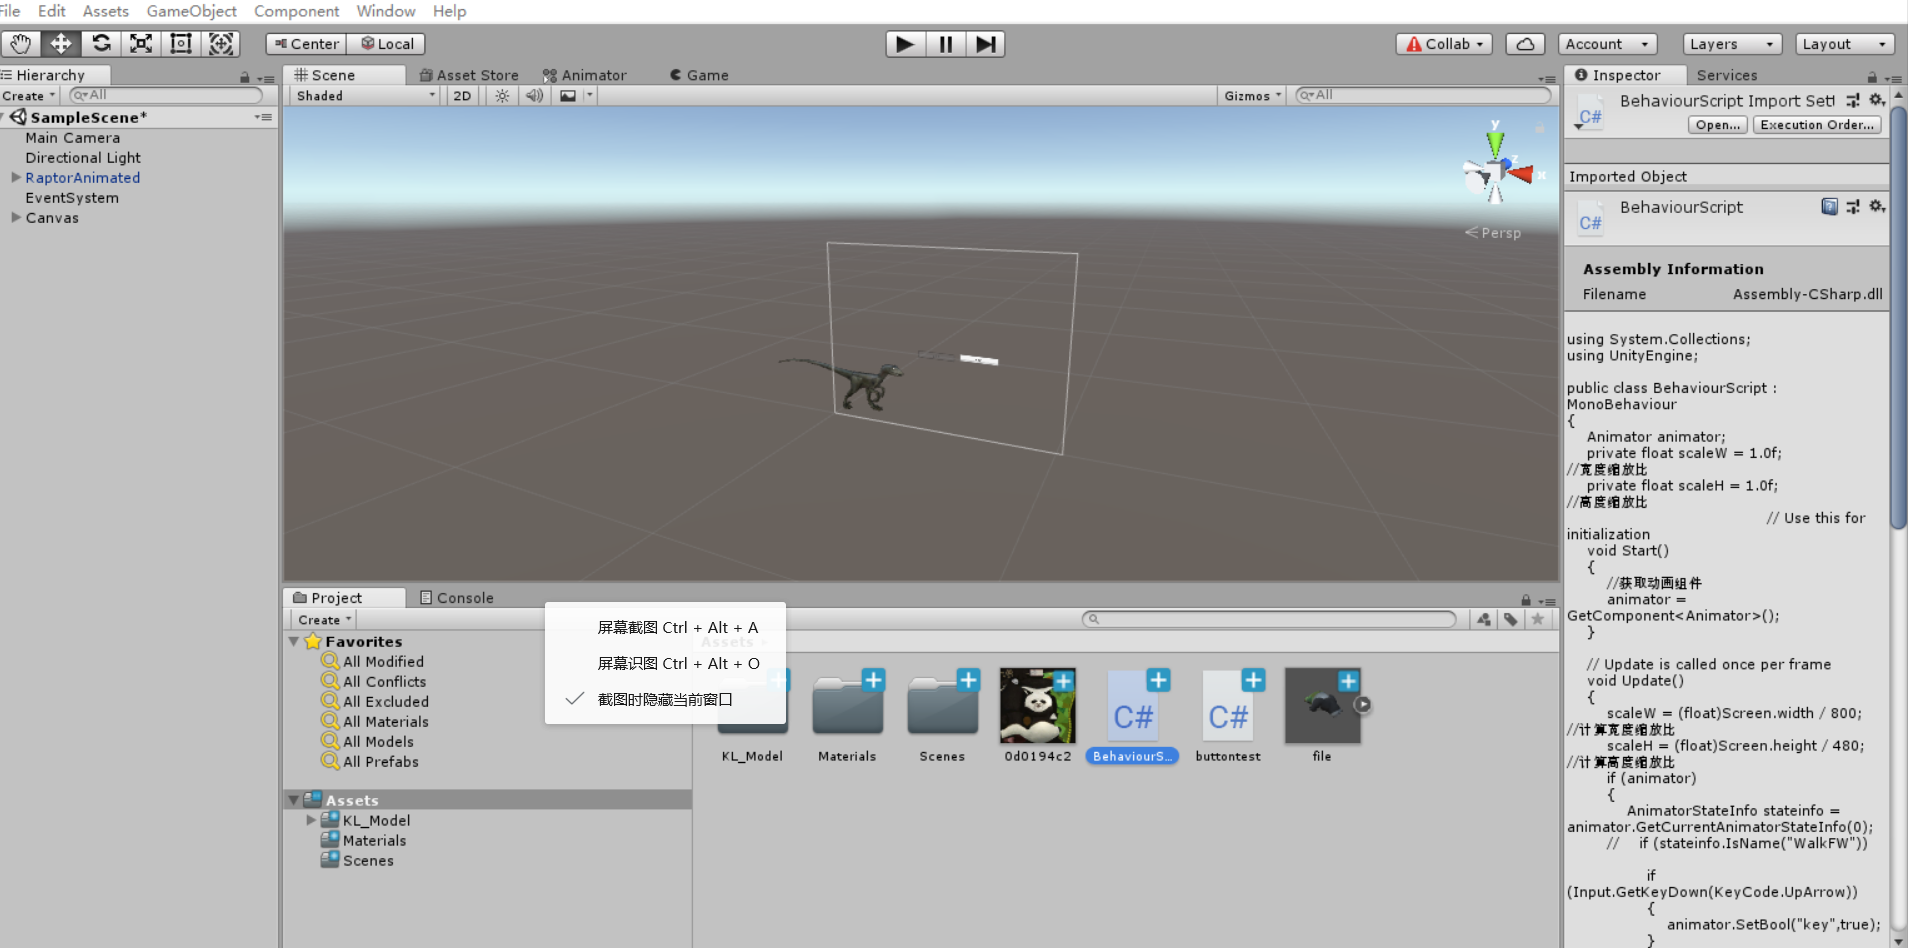The height and width of the screenshot is (948, 1908).
Task: Open Unity Cloud services panel
Action: pyautogui.click(x=1525, y=43)
